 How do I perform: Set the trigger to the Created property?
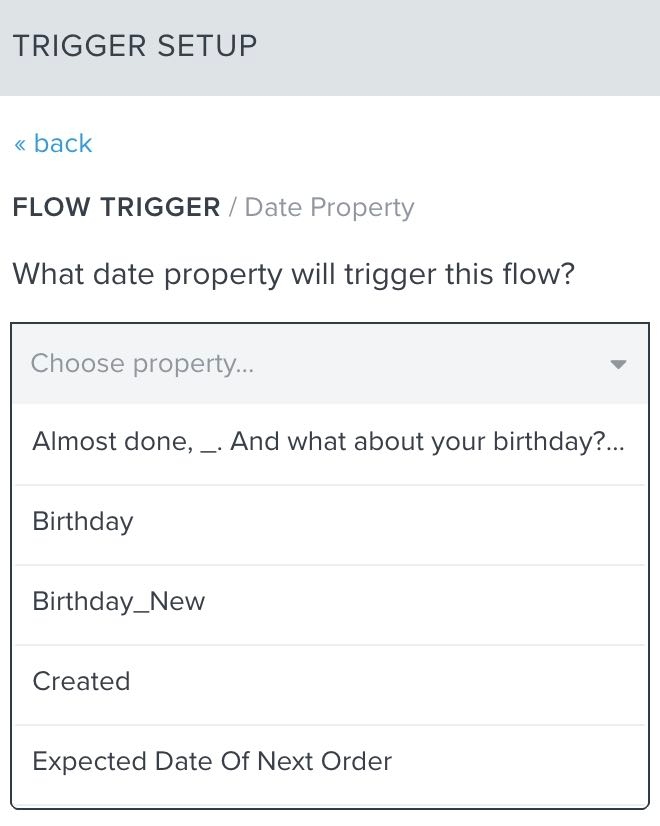point(82,682)
